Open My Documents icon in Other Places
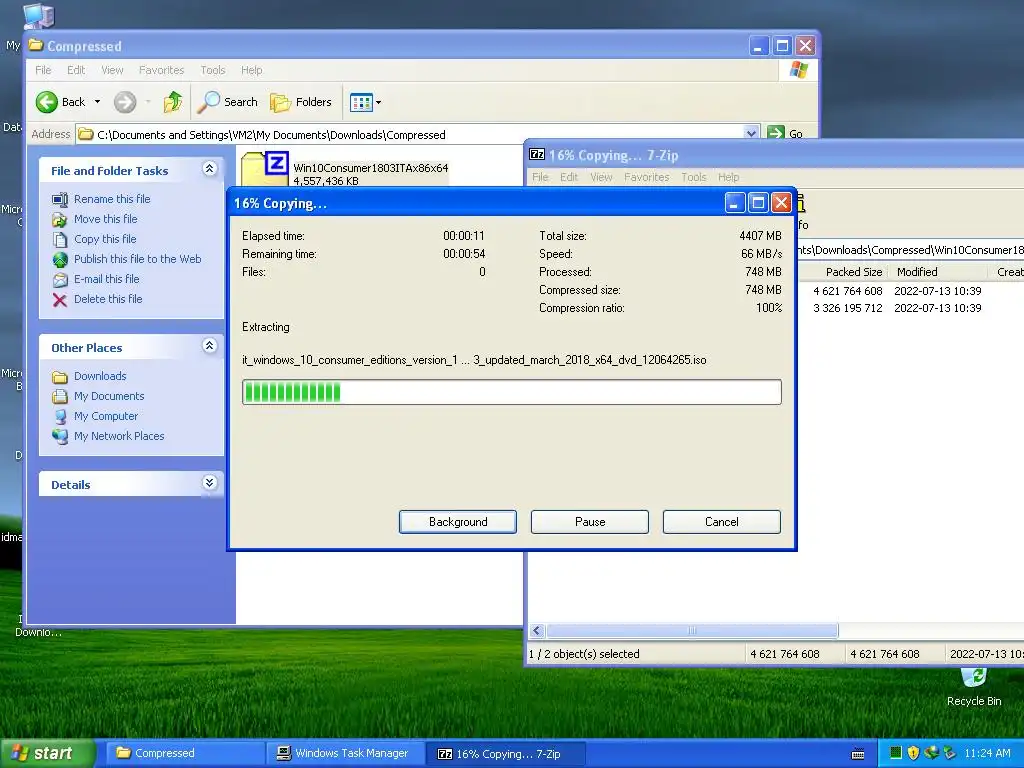The height and width of the screenshot is (768, 1024). (60, 396)
